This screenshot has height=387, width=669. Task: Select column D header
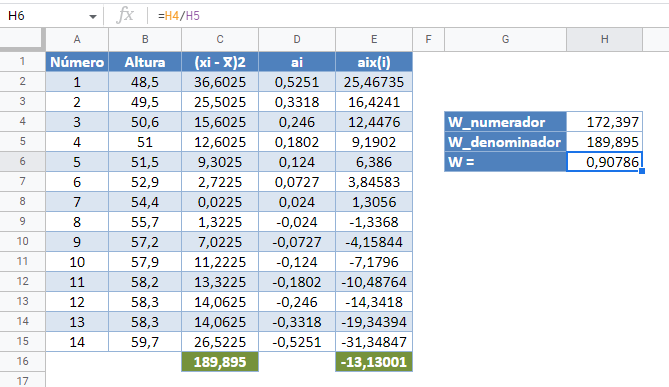click(297, 40)
